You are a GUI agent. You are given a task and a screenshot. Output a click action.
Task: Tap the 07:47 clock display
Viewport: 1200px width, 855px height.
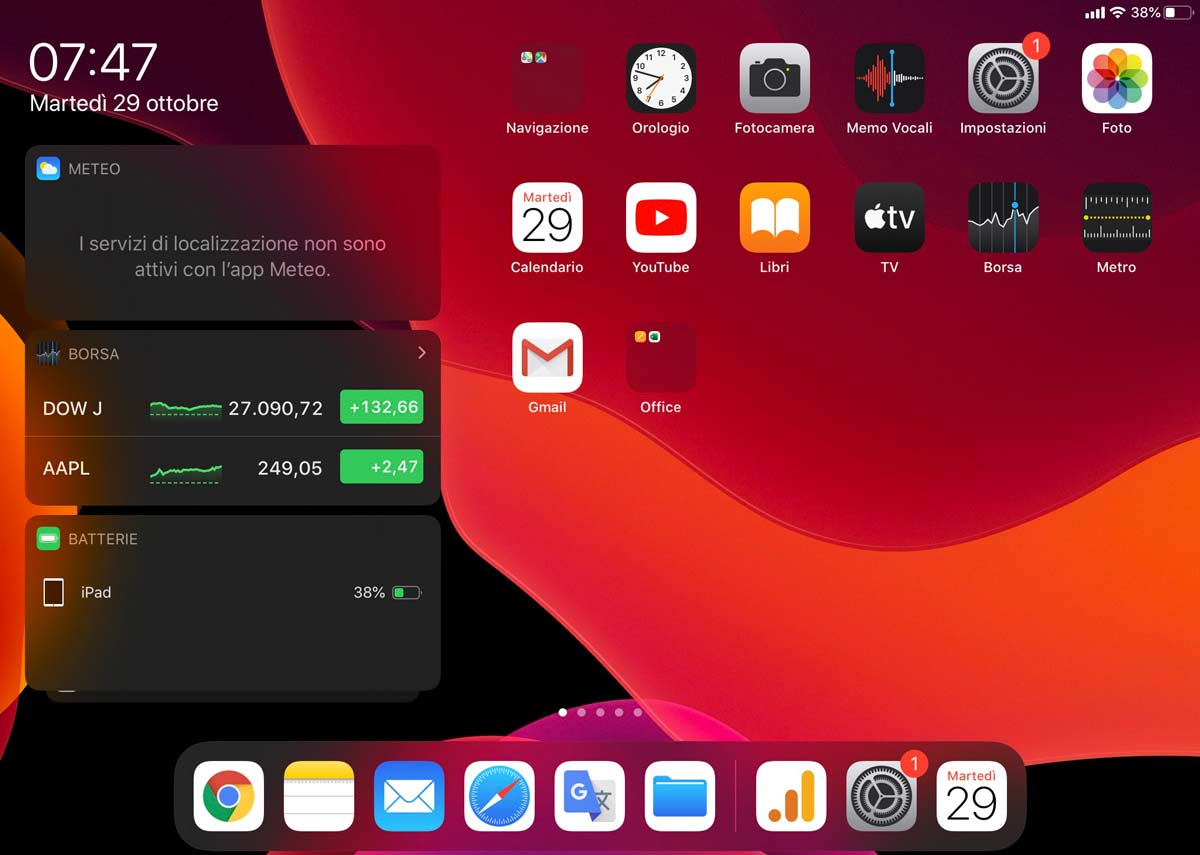click(x=93, y=63)
